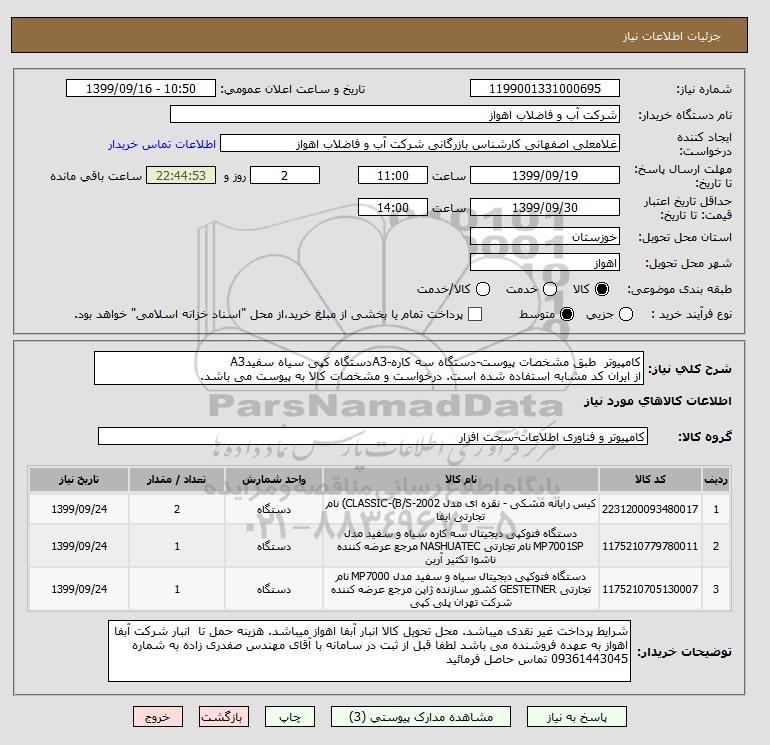Click the بازگشت back button
The image size is (770, 745).
point(223,717)
